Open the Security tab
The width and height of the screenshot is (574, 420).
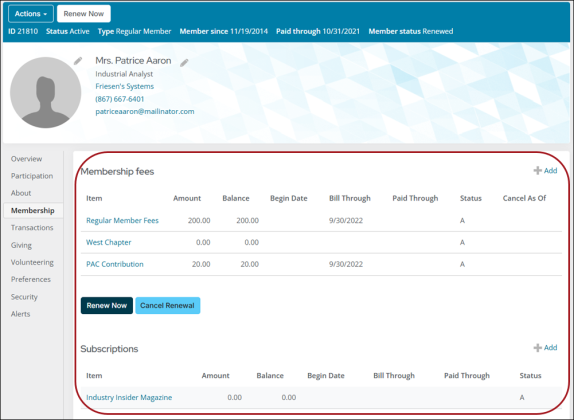(x=24, y=297)
